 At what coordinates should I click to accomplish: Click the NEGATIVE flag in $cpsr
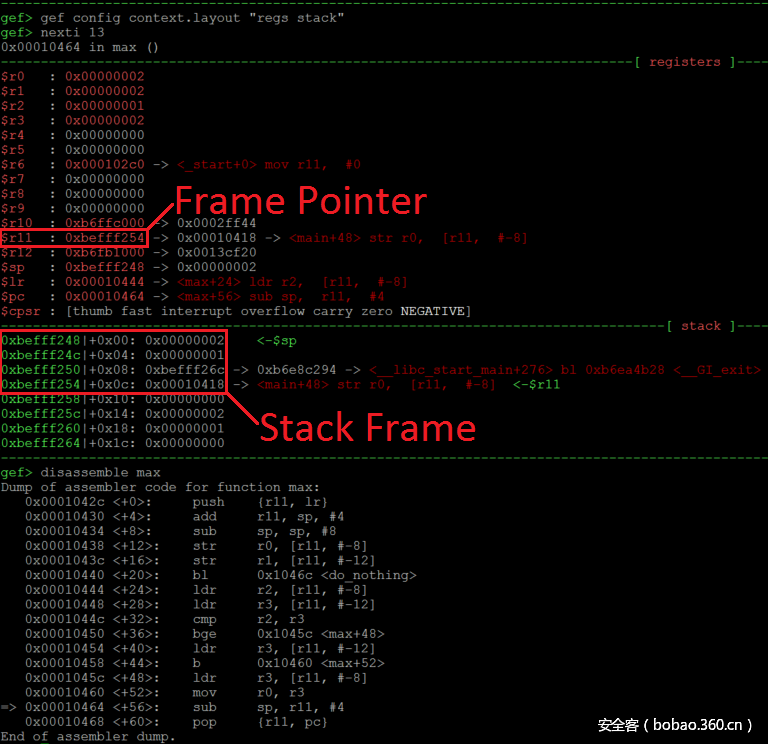[x=432, y=311]
